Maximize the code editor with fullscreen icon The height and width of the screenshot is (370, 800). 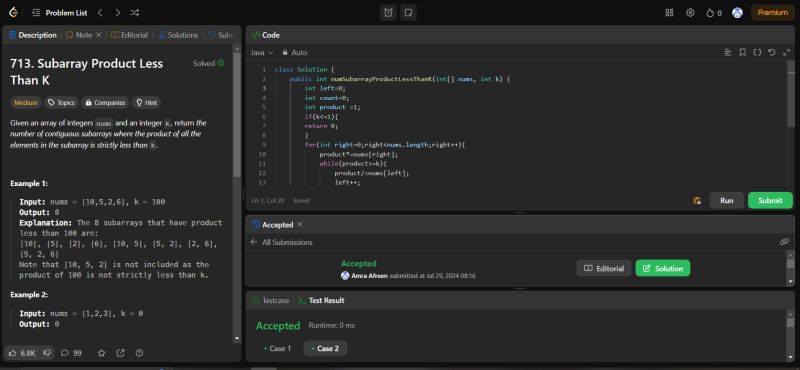(786, 53)
